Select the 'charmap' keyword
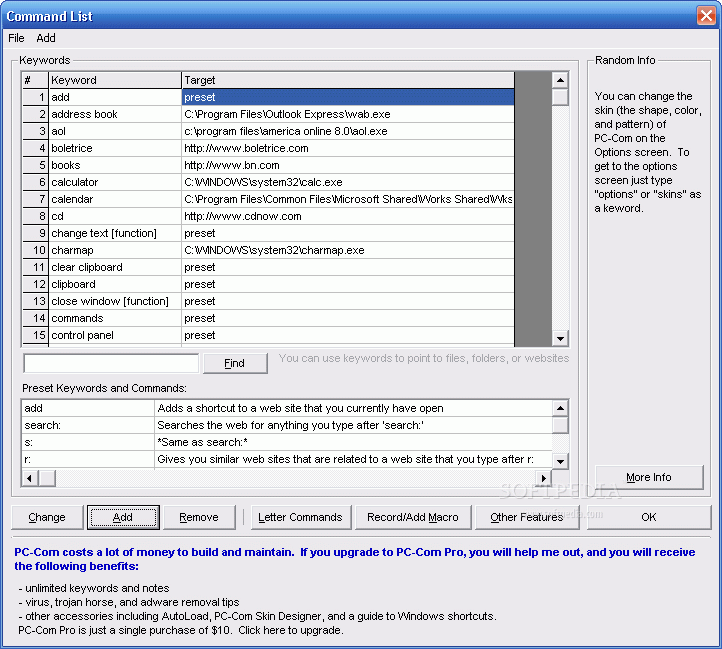 [x=115, y=251]
